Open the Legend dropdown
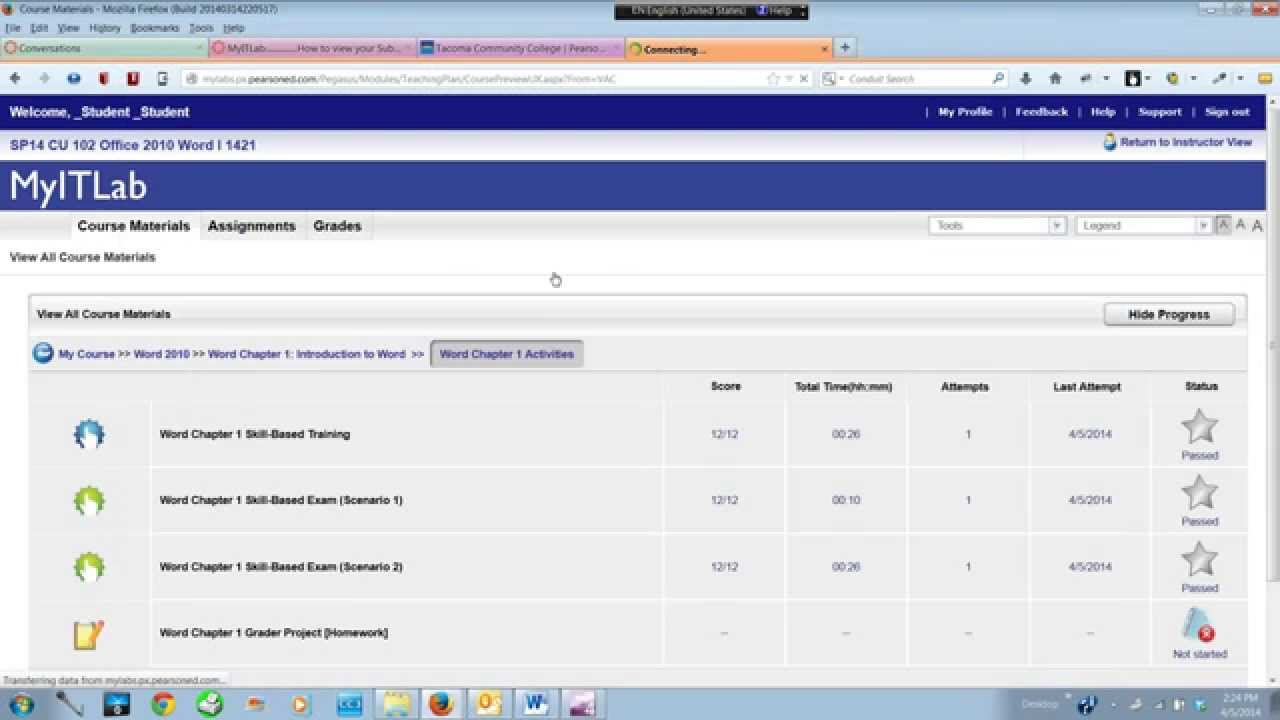1280x720 pixels. [1144, 226]
